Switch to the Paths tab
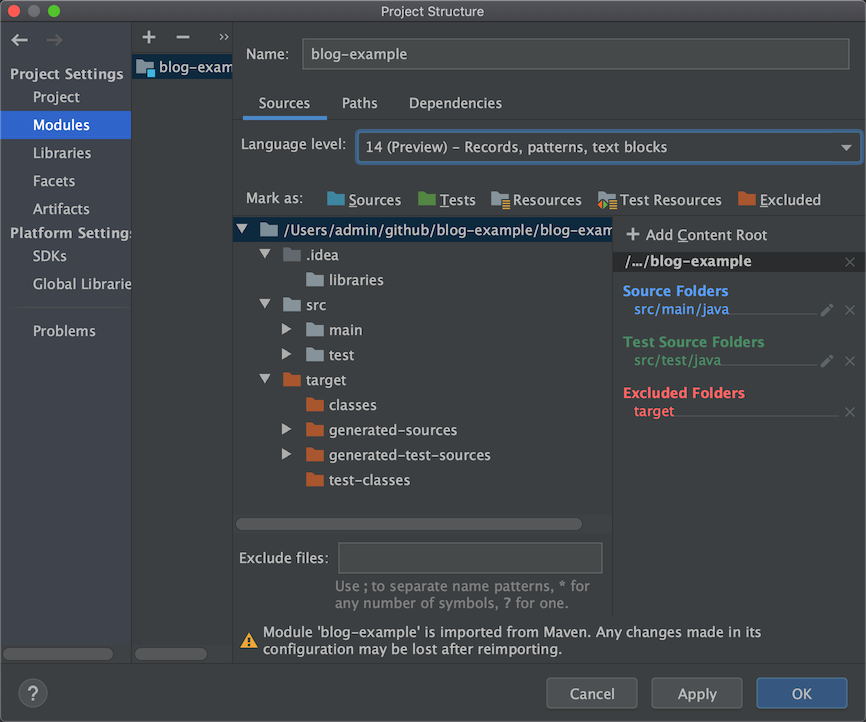Image resolution: width=866 pixels, height=722 pixels. click(359, 103)
